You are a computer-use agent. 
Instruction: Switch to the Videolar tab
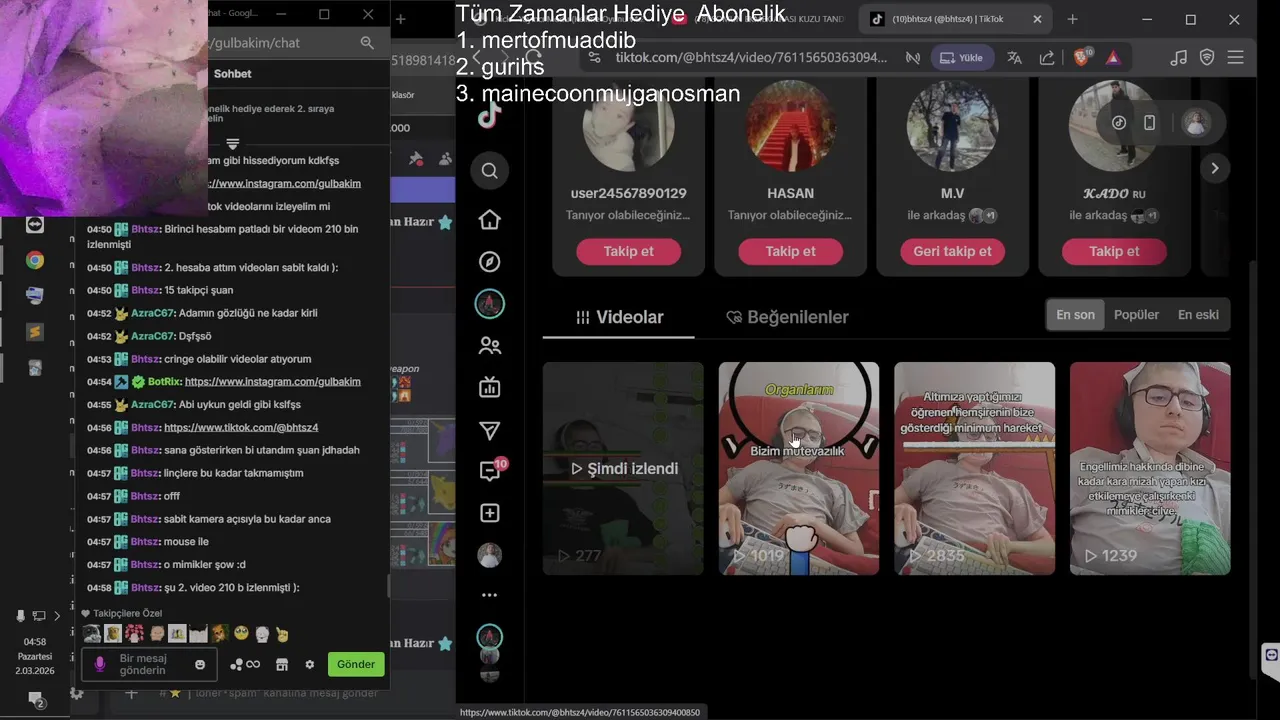tap(620, 317)
